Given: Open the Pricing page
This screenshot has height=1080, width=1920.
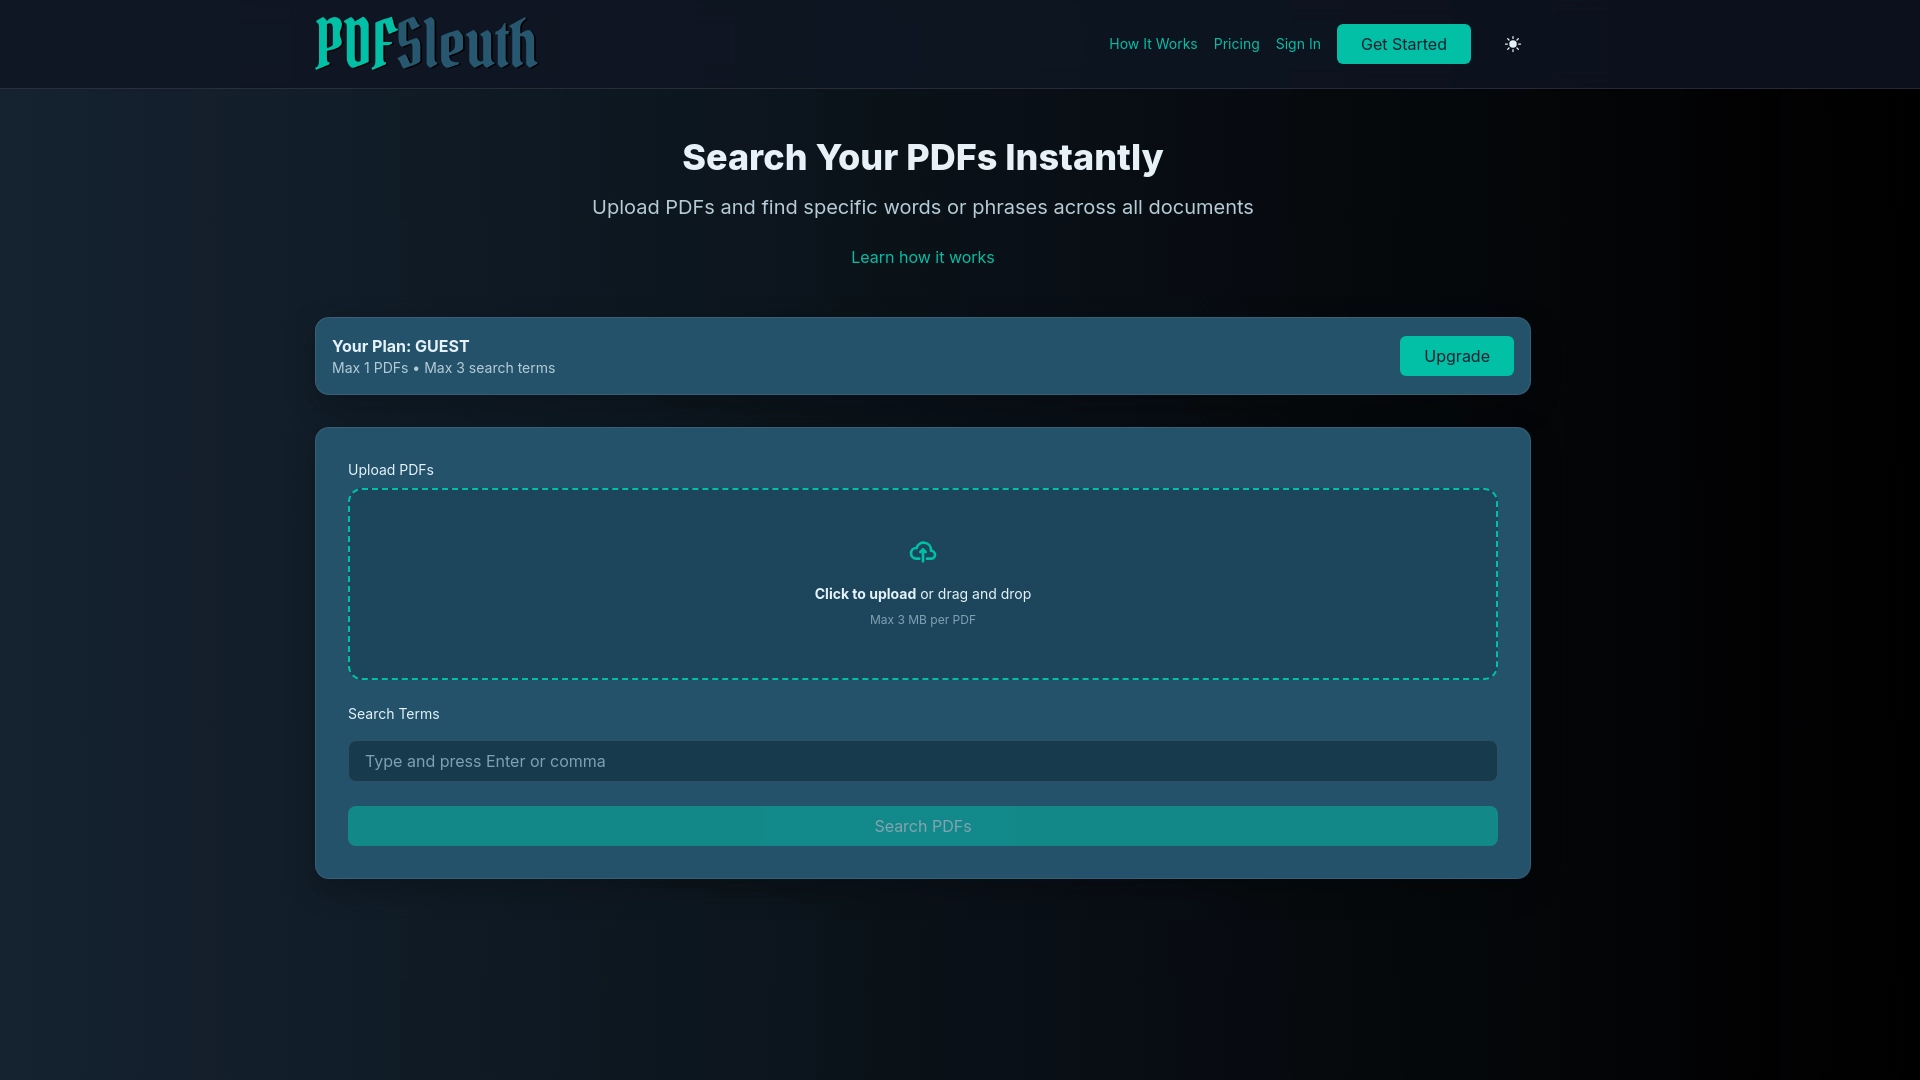Looking at the screenshot, I should 1236,44.
